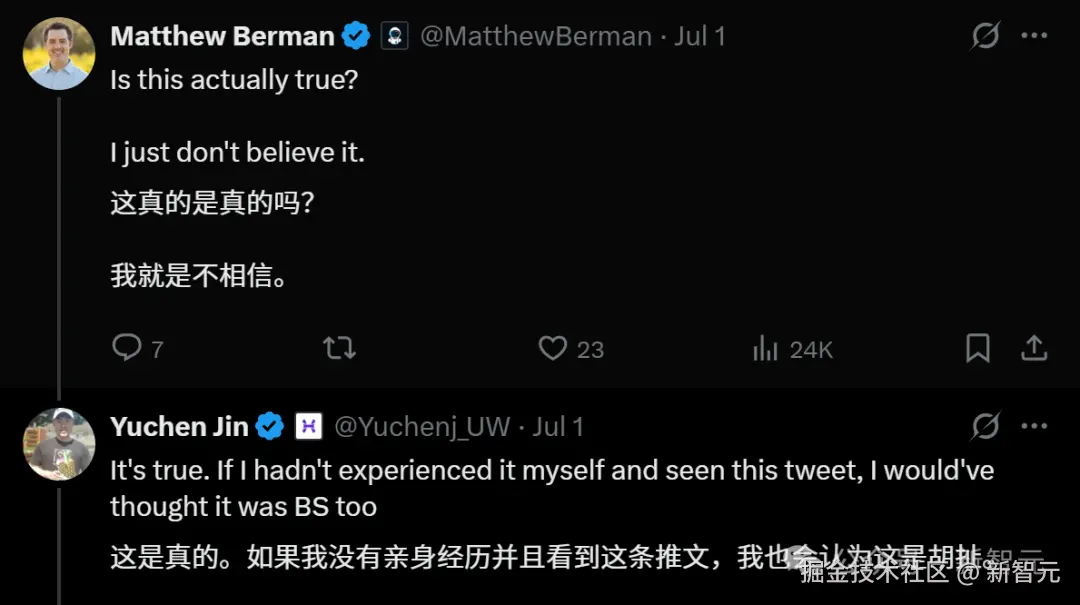Open Matthew Berman's display name link
This screenshot has width=1080, height=605.
tap(222, 37)
